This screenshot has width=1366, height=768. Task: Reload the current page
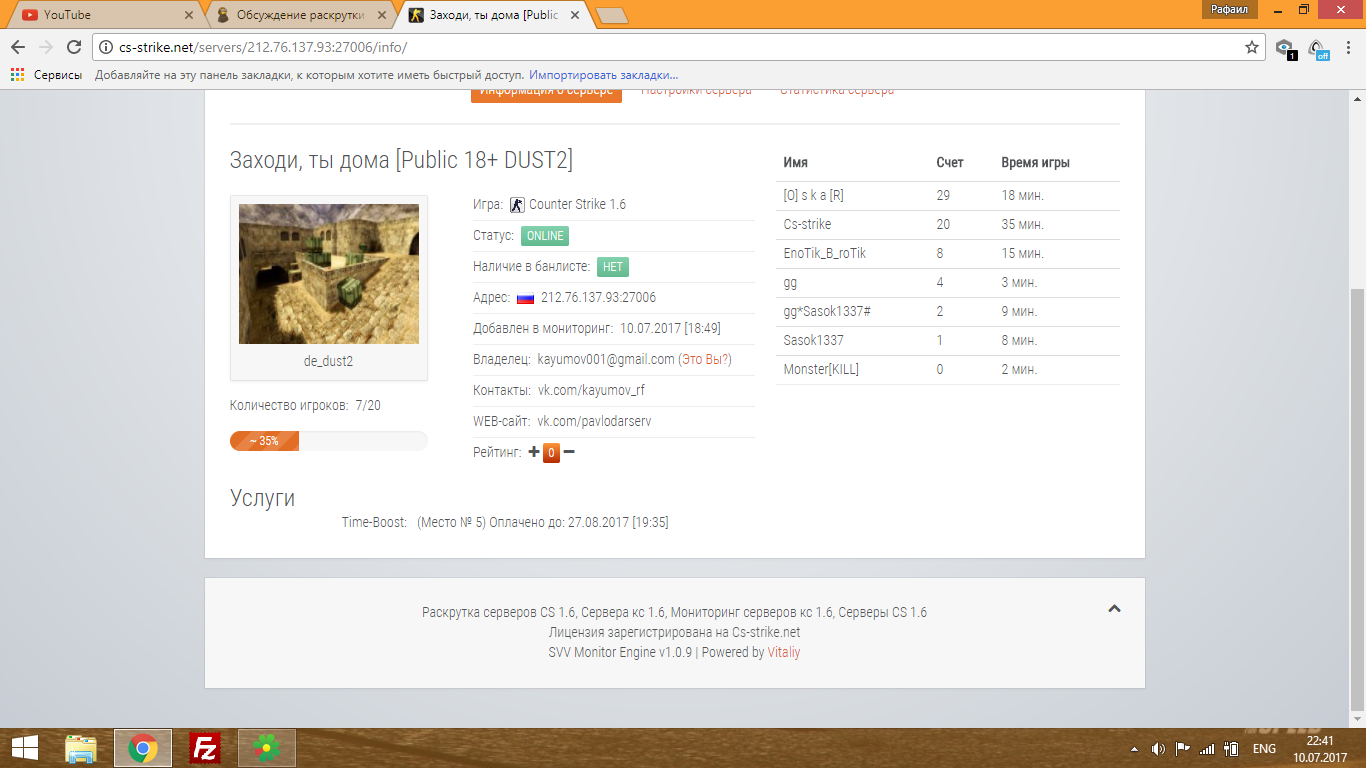(74, 47)
